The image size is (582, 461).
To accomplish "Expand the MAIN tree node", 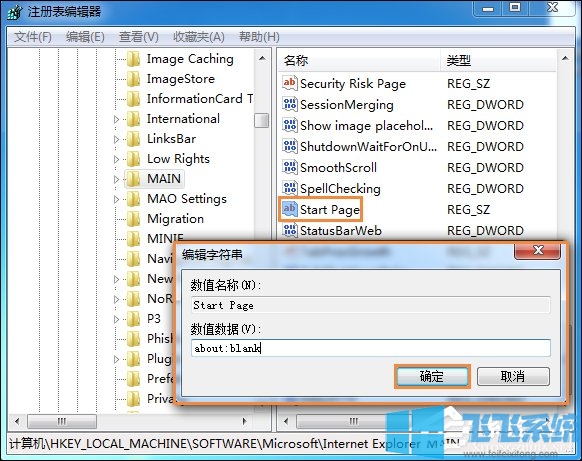I will click(x=116, y=180).
